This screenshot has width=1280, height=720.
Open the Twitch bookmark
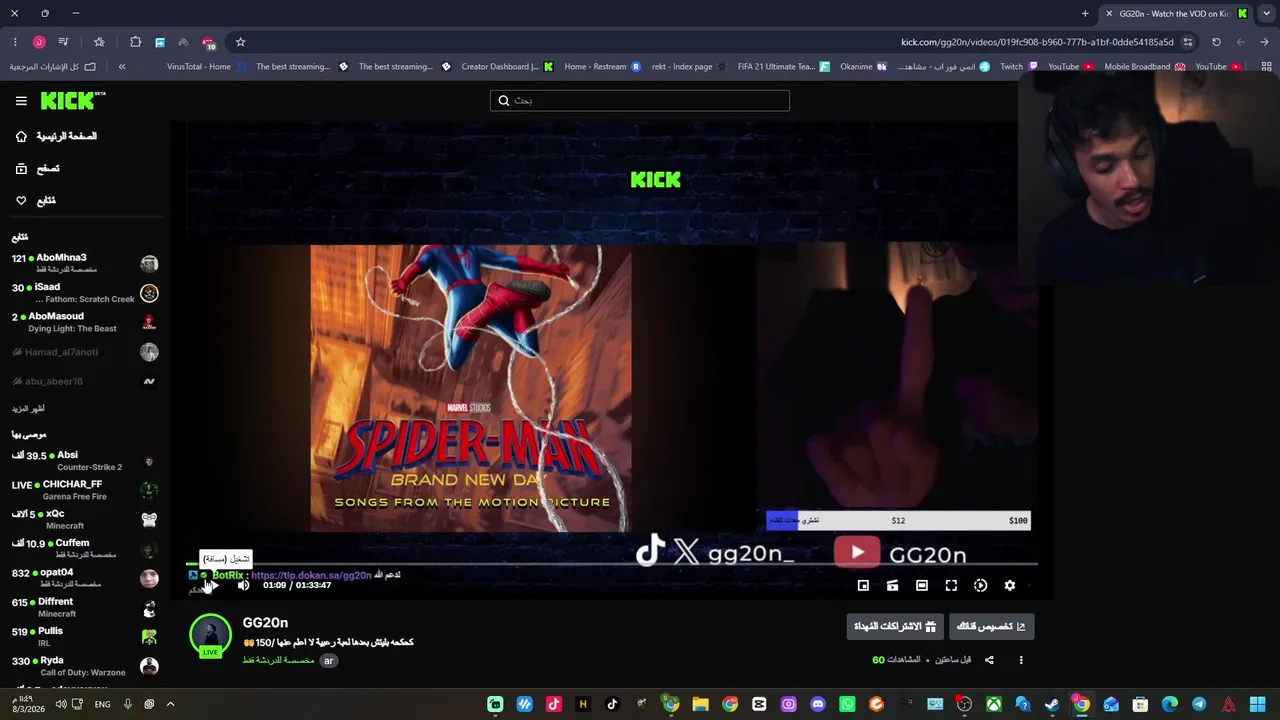pyautogui.click(x=1018, y=67)
